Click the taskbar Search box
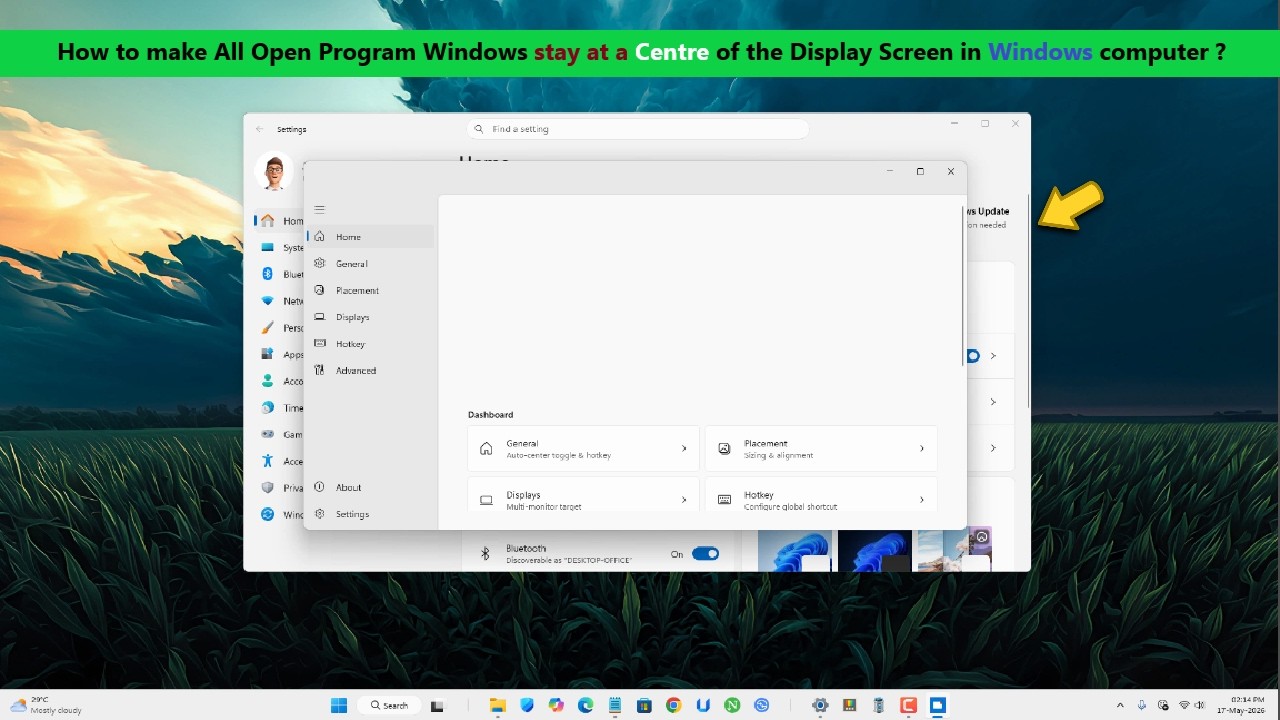This screenshot has height=720, width=1280. 389,705
